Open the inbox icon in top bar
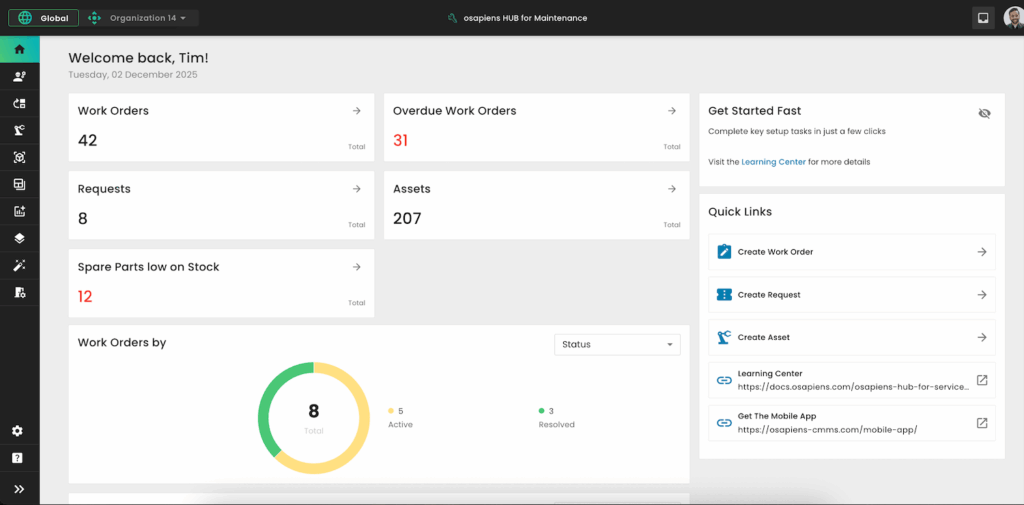Image resolution: width=1024 pixels, height=505 pixels. click(983, 18)
